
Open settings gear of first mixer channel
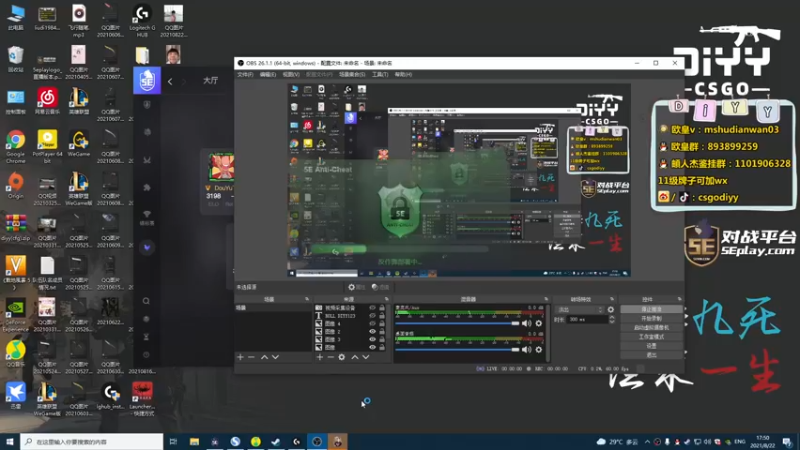coord(539,323)
